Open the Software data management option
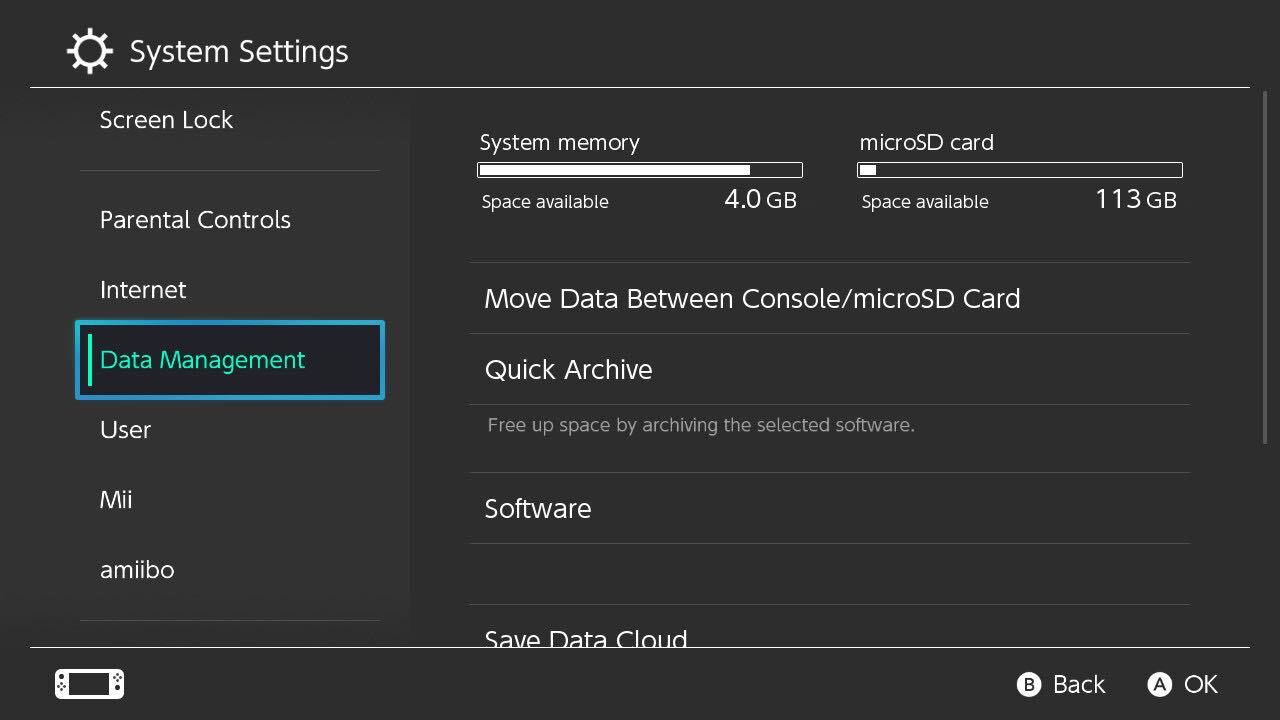The width and height of the screenshot is (1280, 720). coord(829,509)
